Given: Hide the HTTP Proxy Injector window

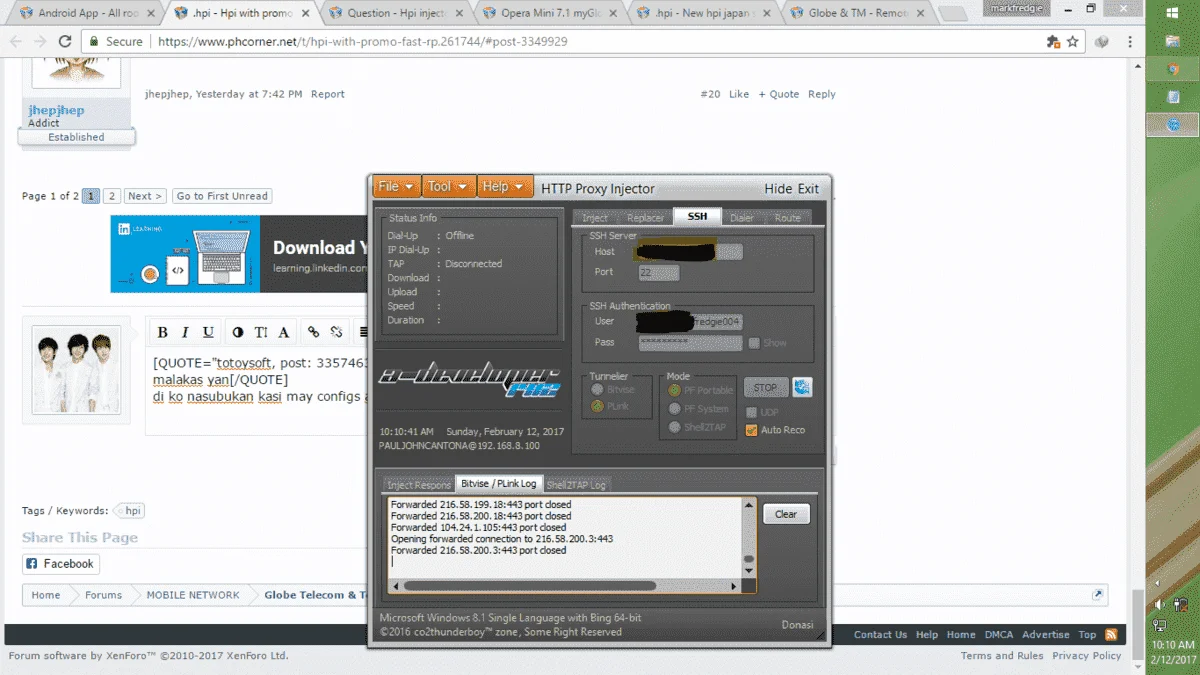Looking at the screenshot, I should tap(778, 188).
